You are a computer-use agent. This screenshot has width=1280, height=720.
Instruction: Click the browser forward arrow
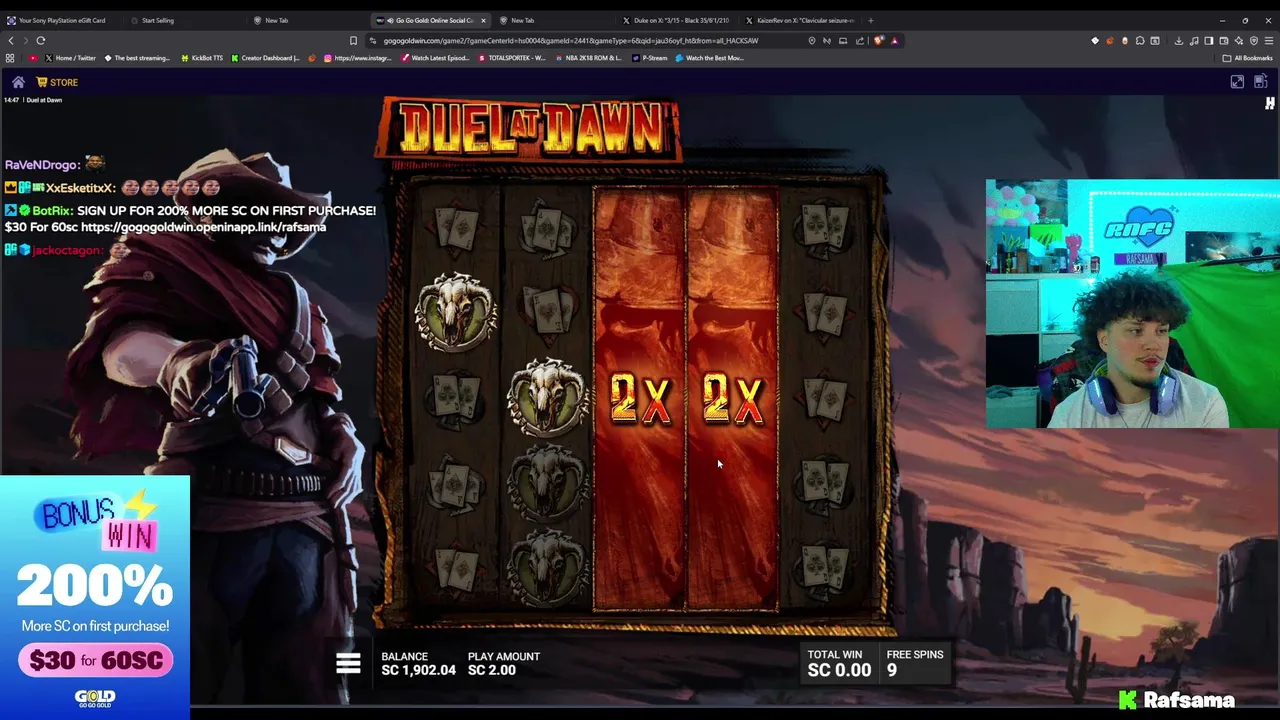(x=25, y=40)
